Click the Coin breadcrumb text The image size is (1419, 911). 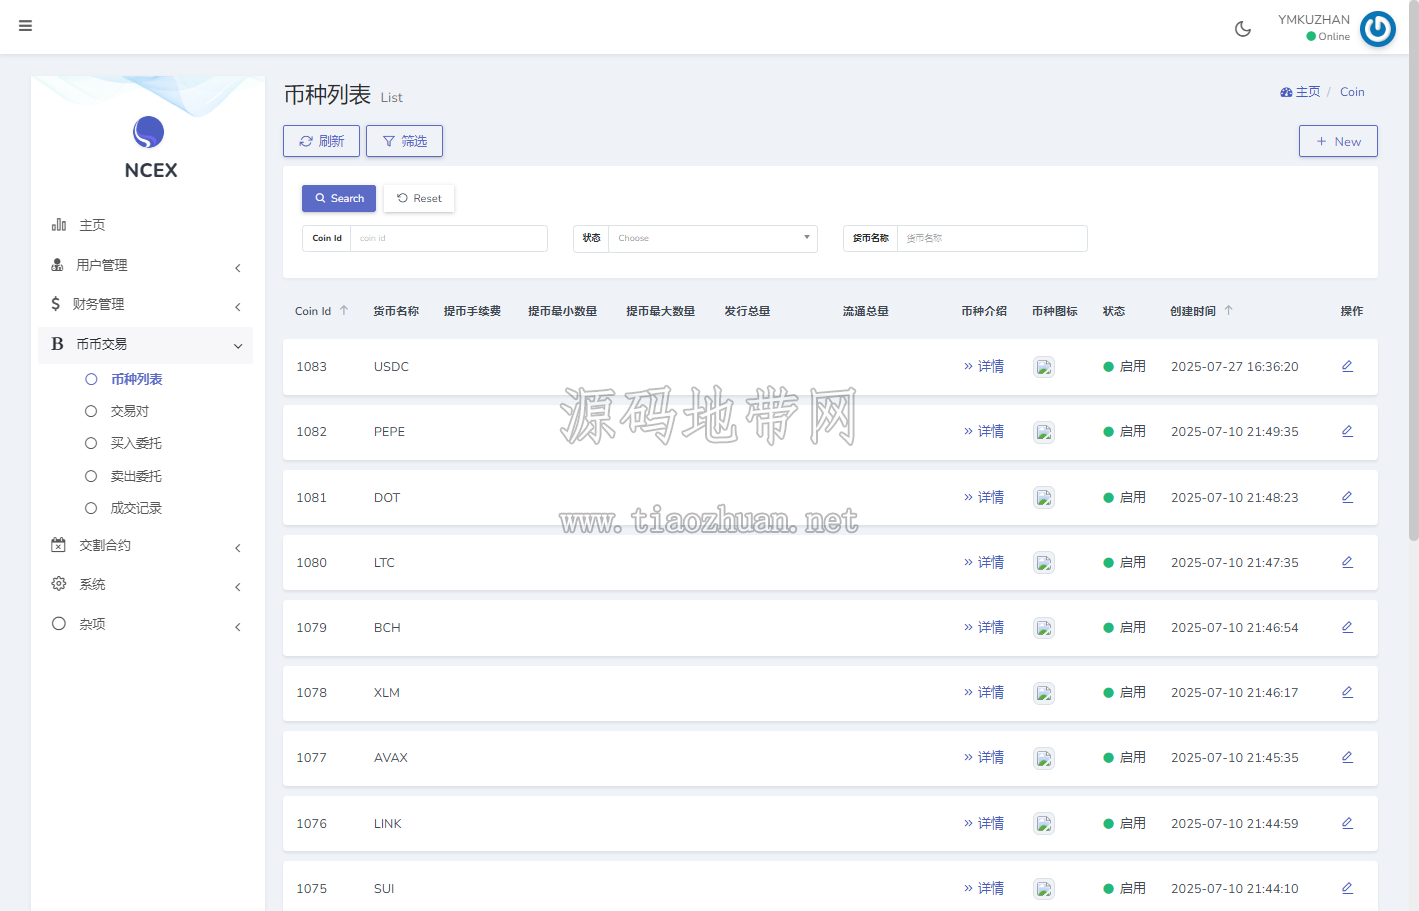(x=1352, y=92)
